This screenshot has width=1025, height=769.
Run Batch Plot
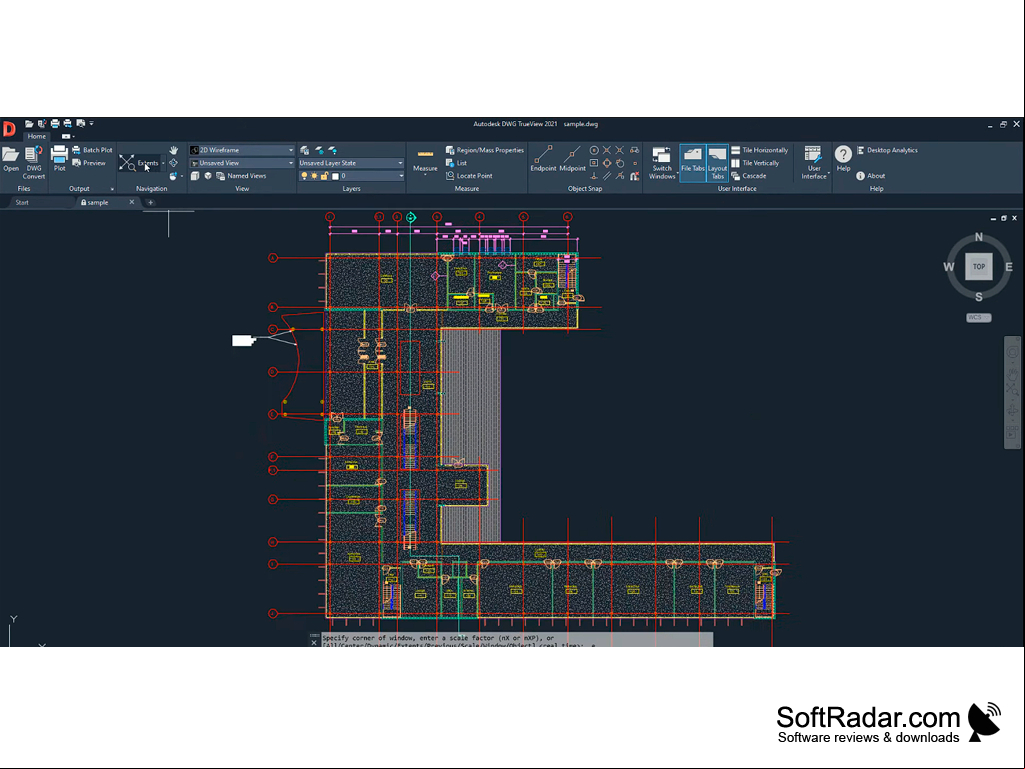point(92,150)
